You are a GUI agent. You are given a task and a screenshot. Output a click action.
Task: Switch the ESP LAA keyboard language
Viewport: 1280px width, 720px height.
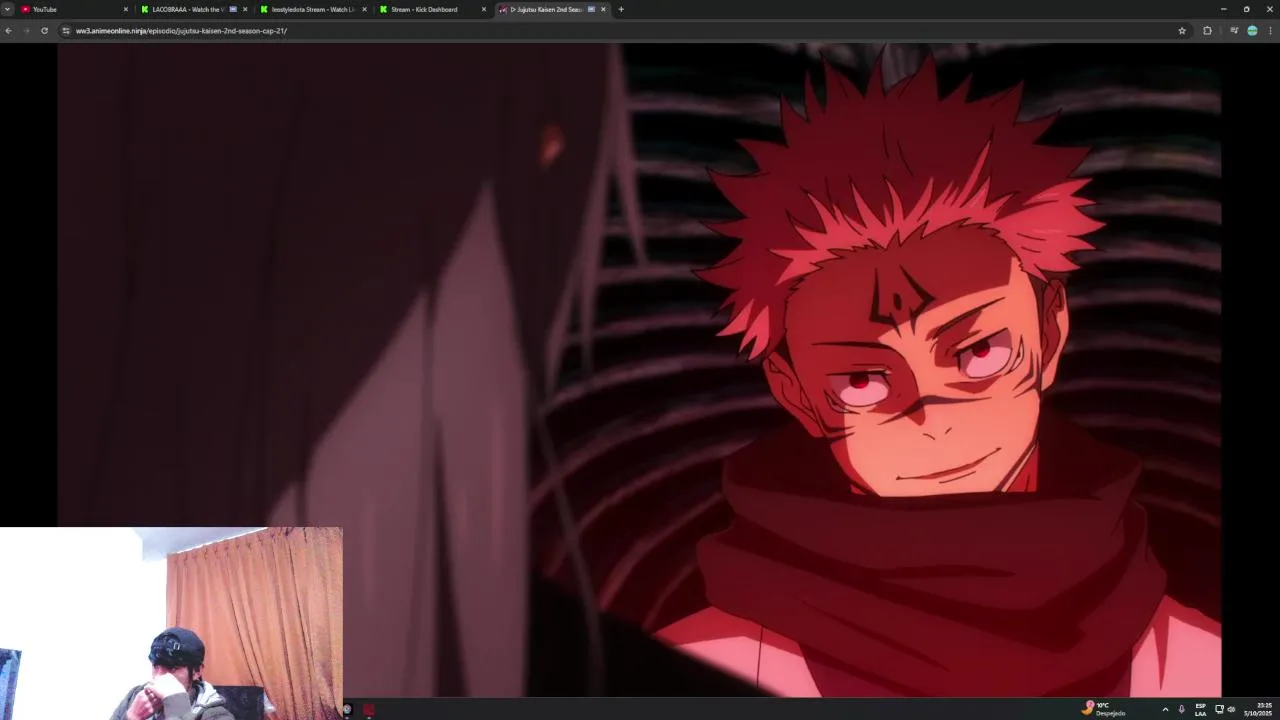(1200, 709)
